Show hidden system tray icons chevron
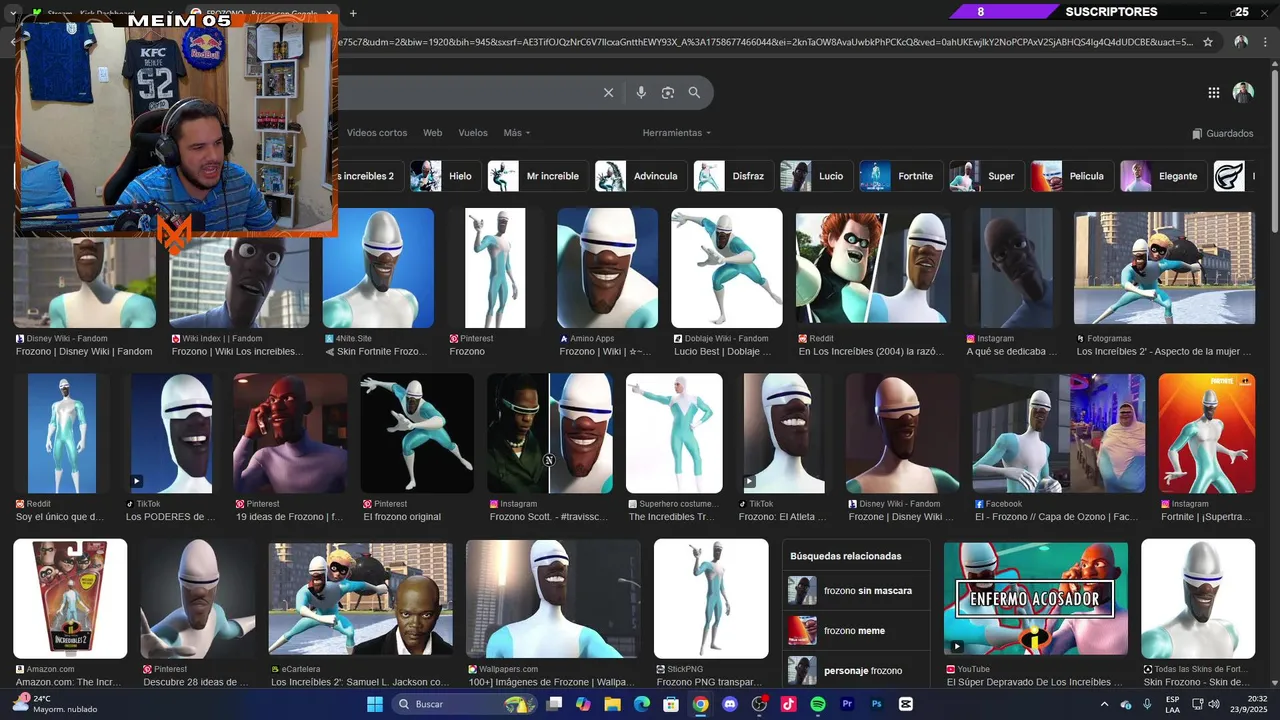This screenshot has width=1280, height=720. 1104,704
